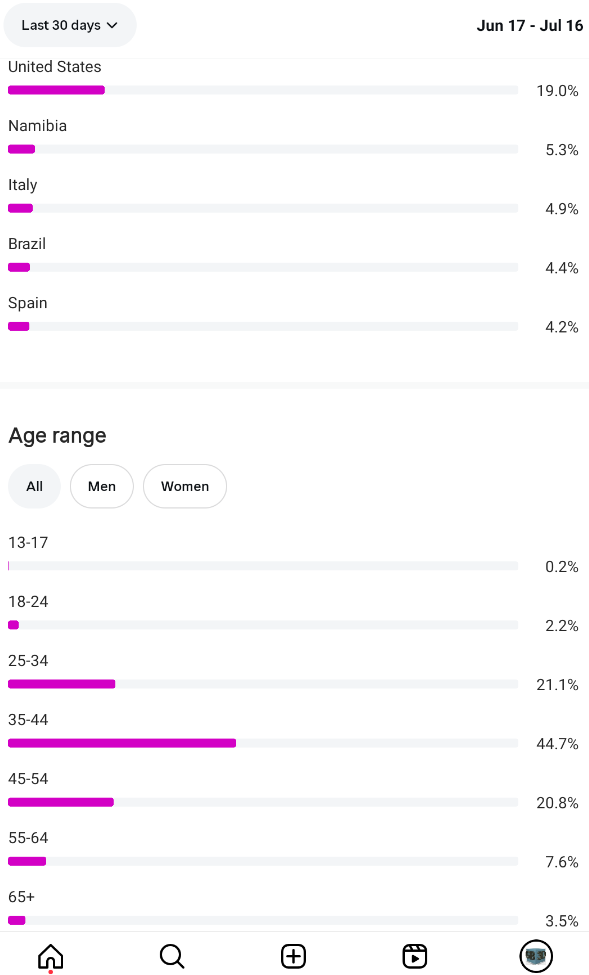This screenshot has height=975, width=589.
Task: Click the Spain percentage bar
Action: click(x=262, y=326)
